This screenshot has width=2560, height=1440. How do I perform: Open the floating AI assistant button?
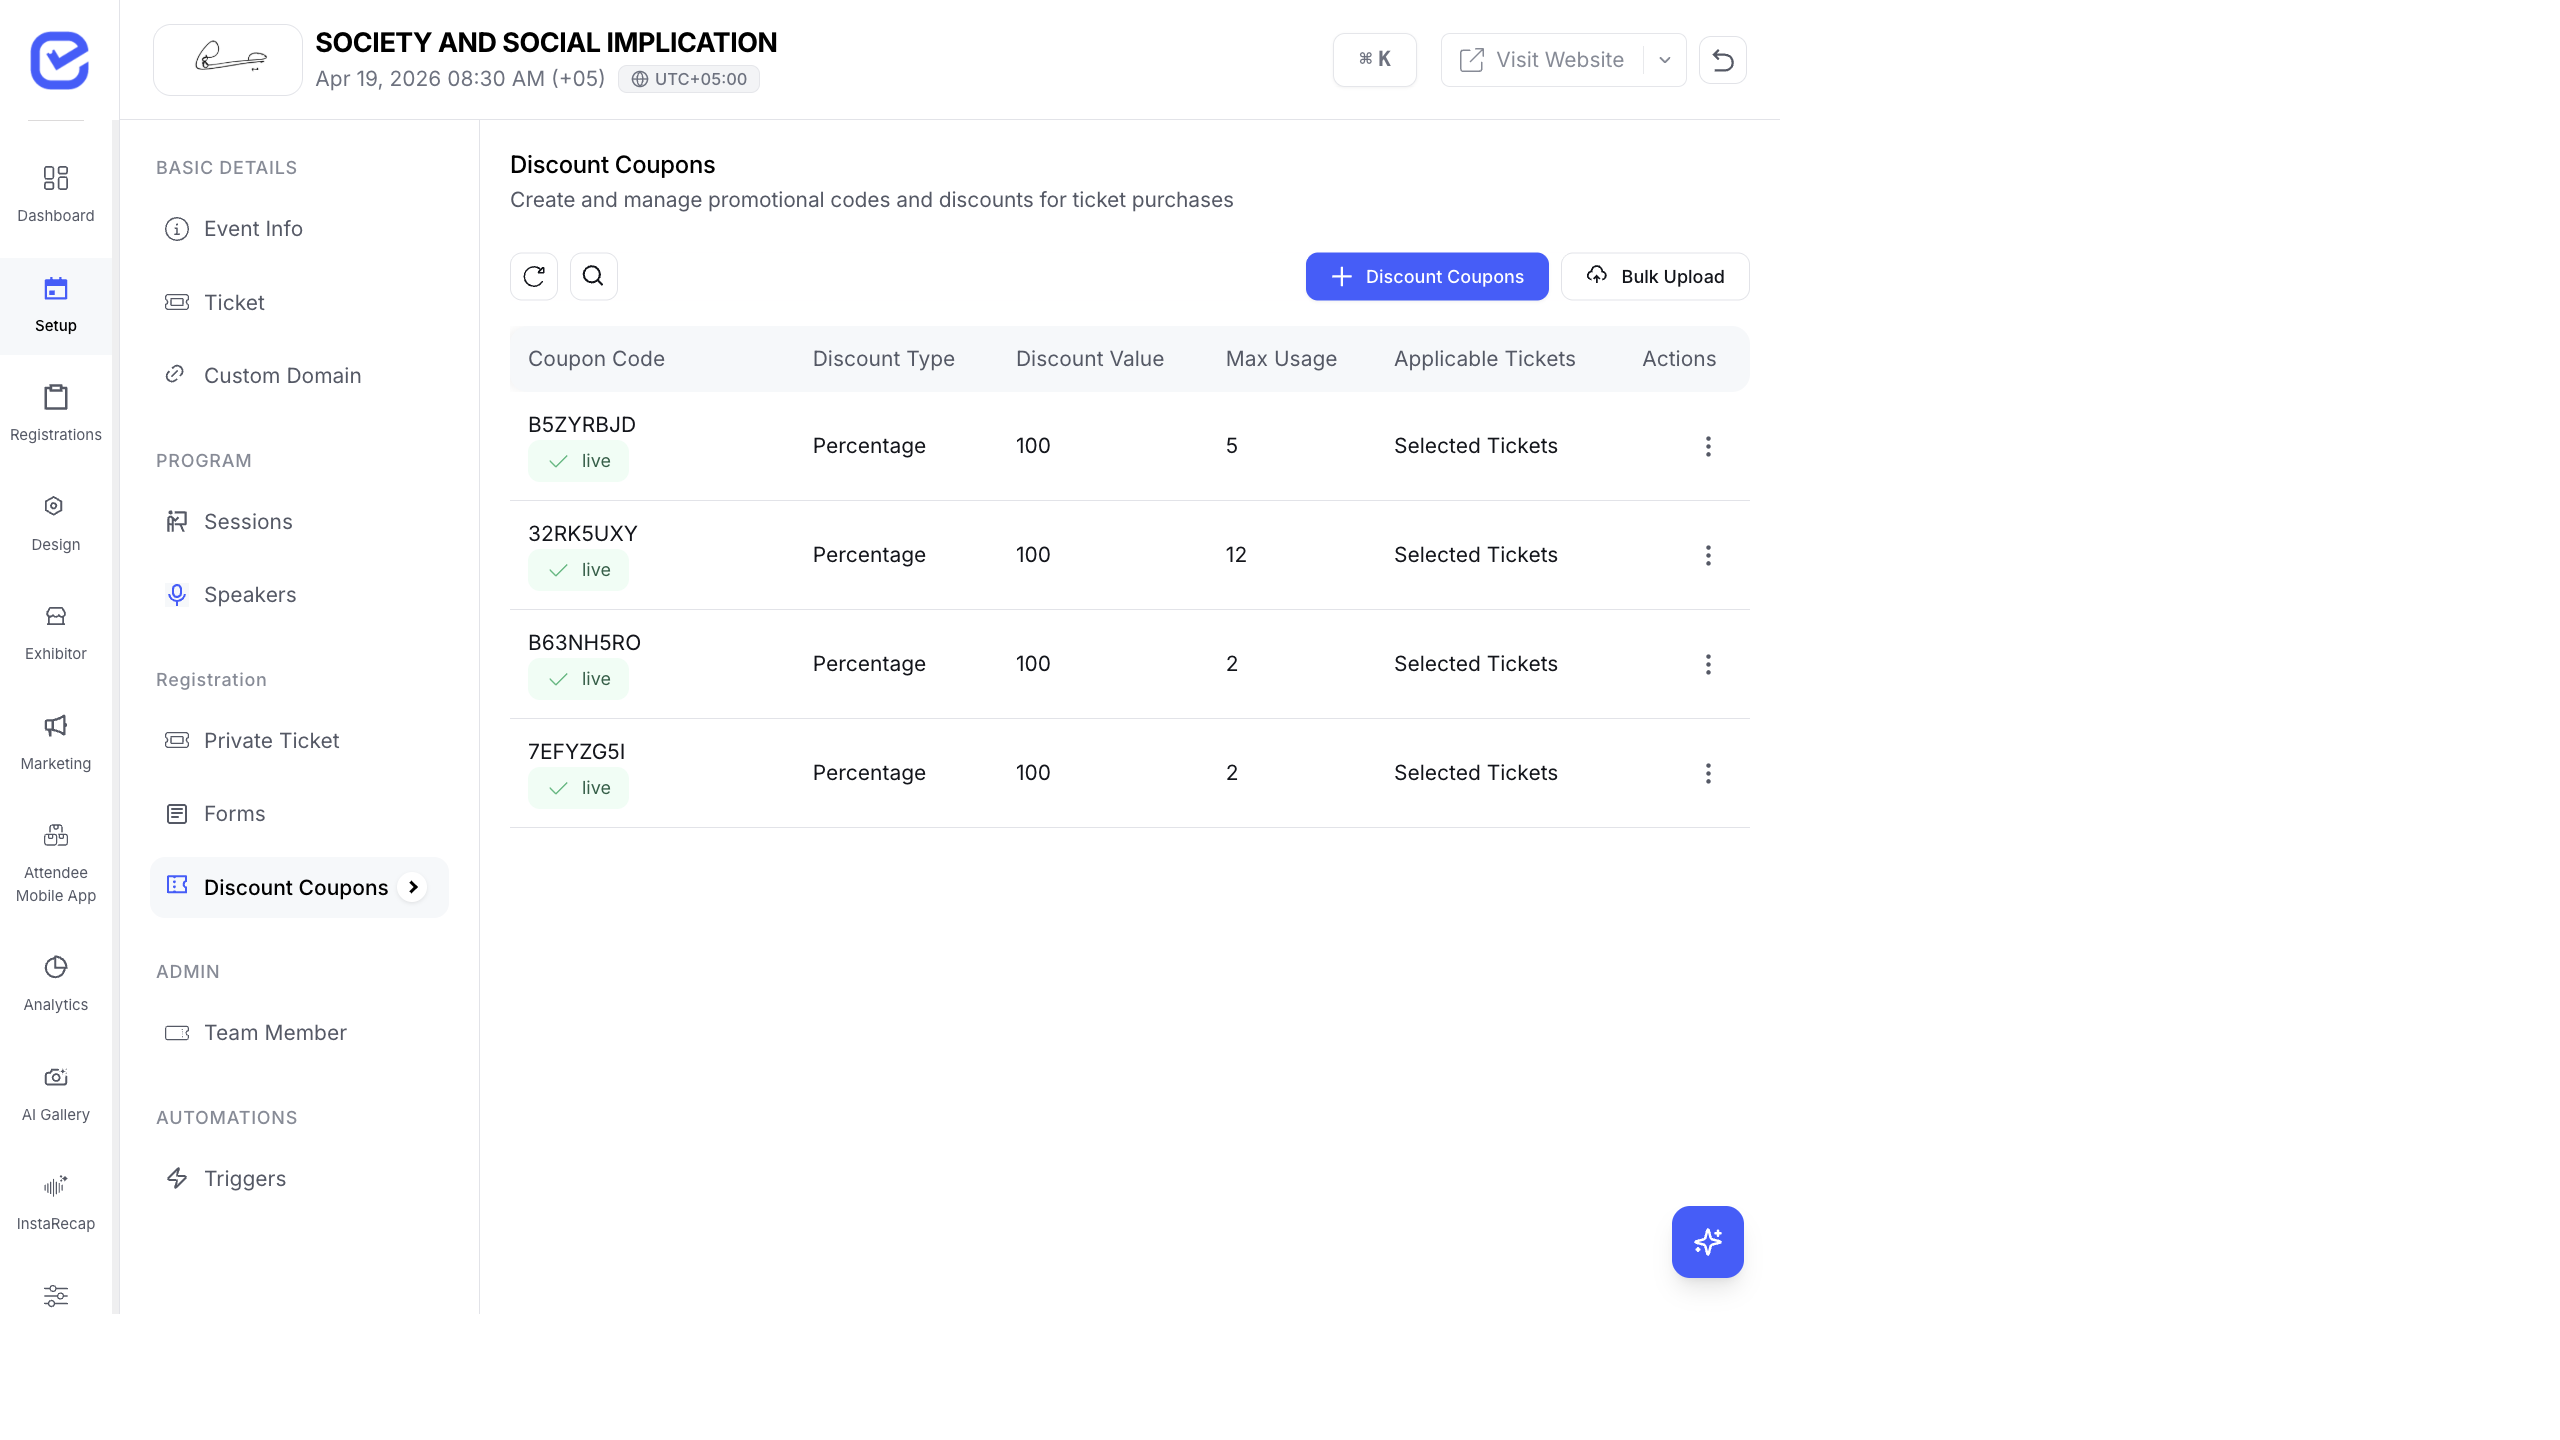point(1707,1242)
